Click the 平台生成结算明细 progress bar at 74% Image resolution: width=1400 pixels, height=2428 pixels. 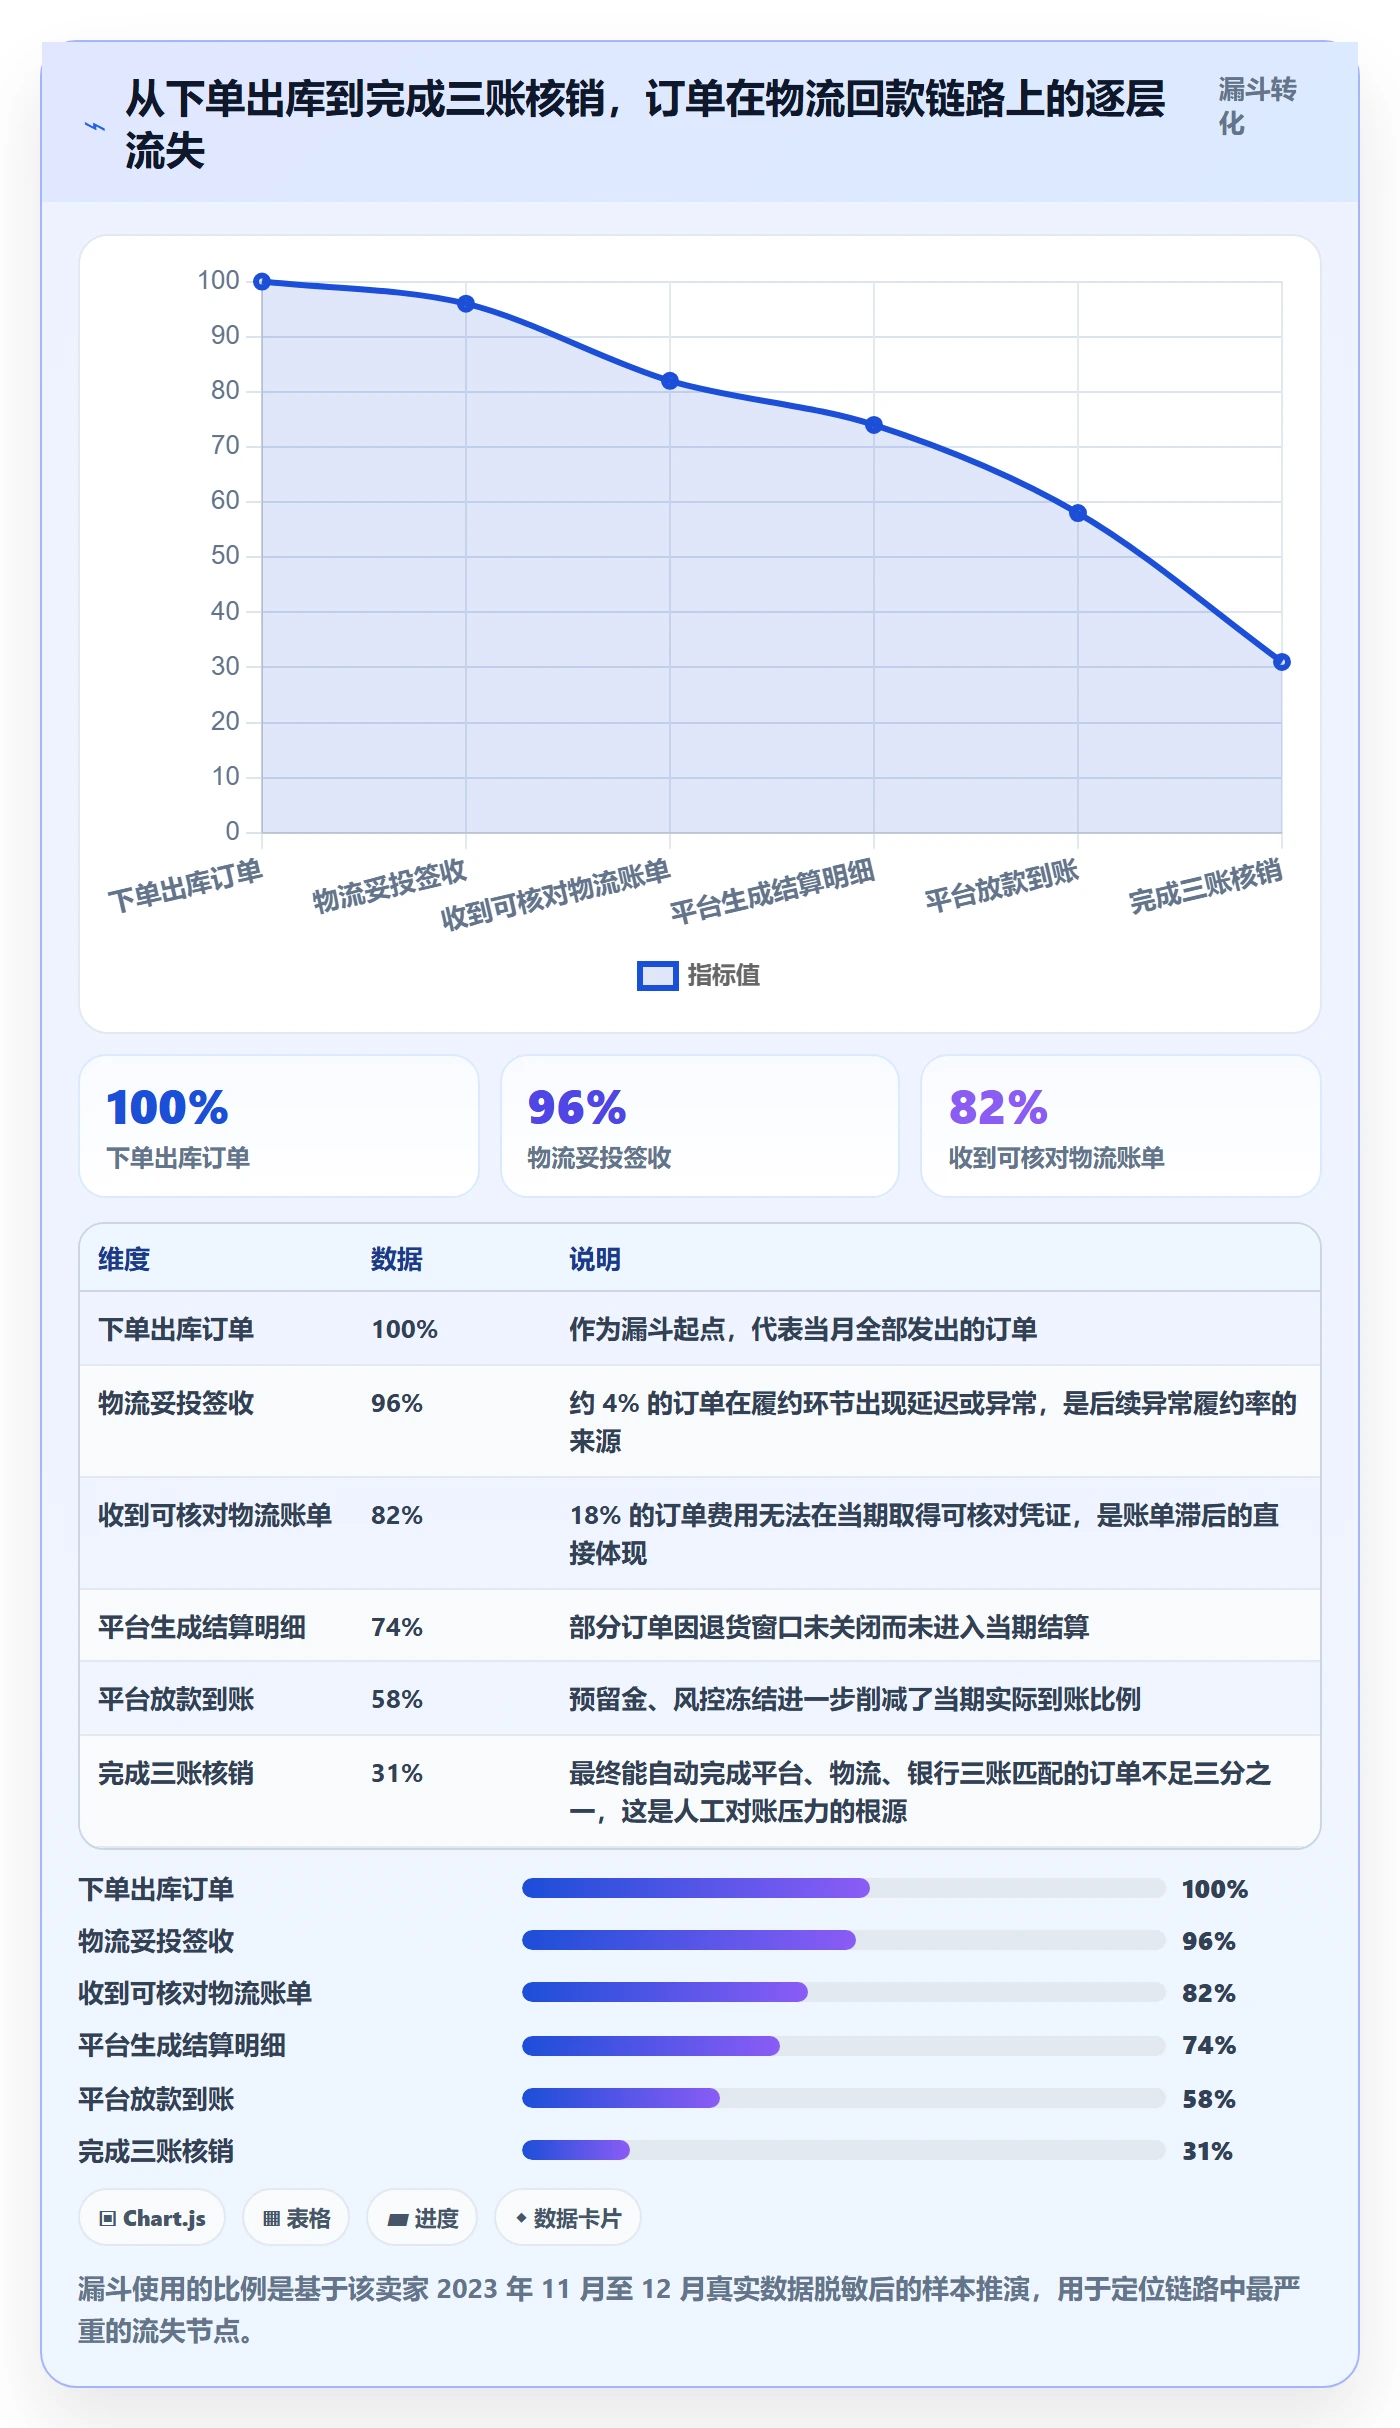844,2046
